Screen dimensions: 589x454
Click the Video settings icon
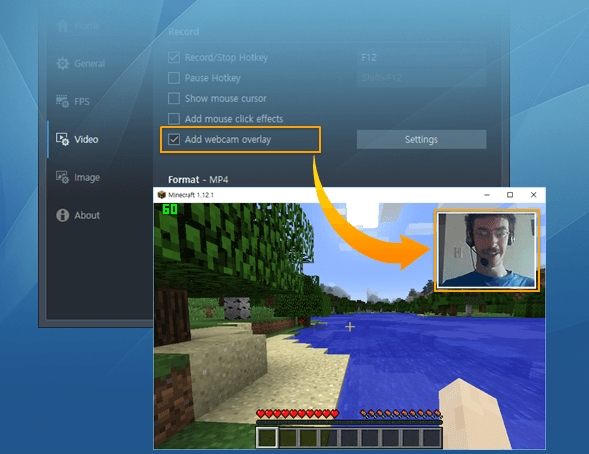point(62,139)
